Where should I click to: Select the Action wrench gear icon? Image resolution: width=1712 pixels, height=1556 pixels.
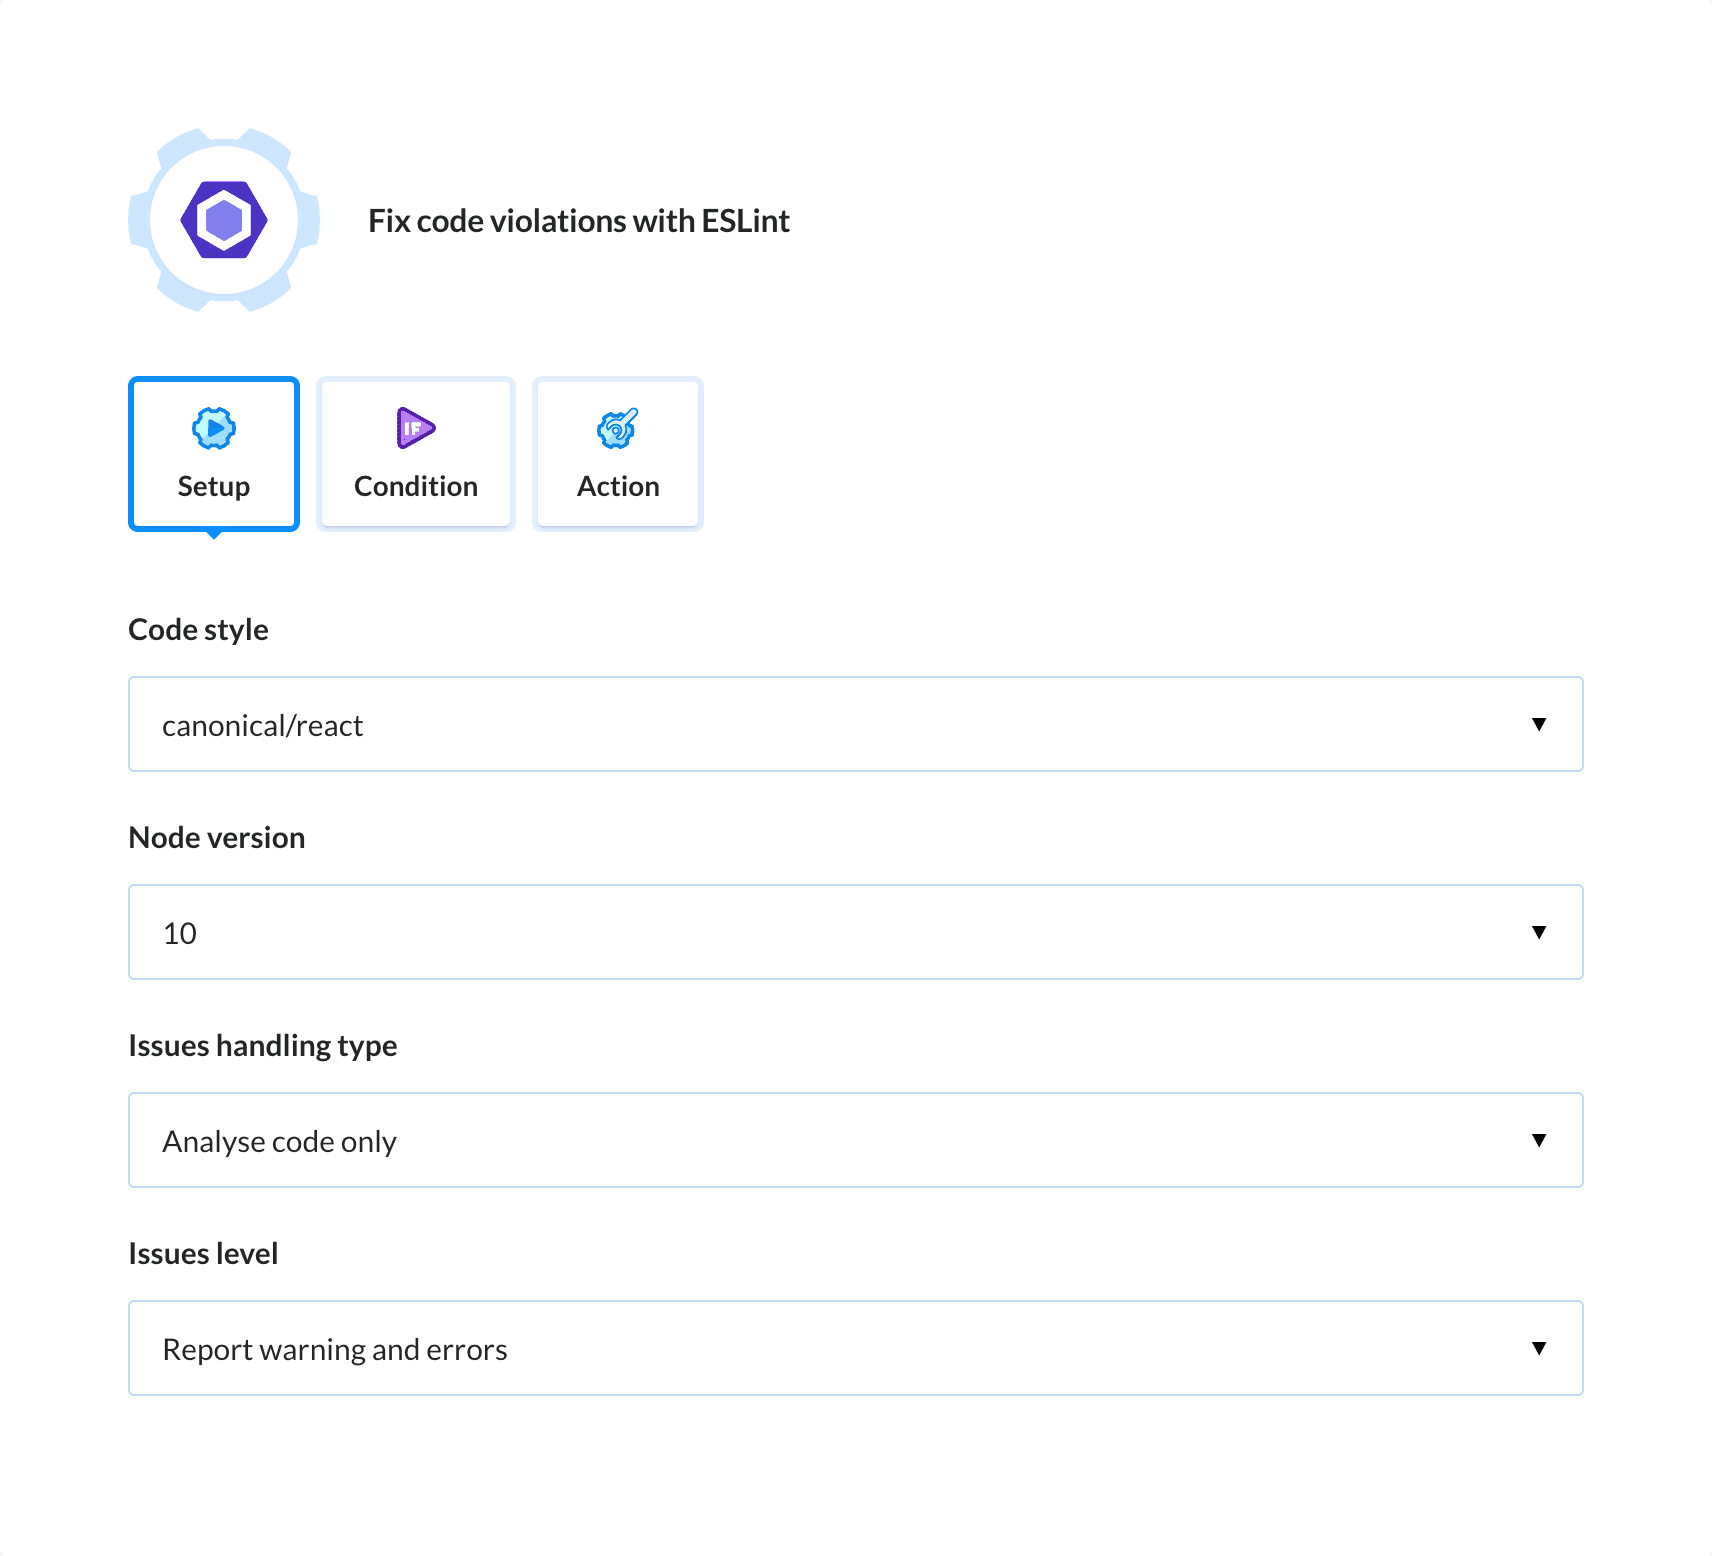(x=616, y=428)
